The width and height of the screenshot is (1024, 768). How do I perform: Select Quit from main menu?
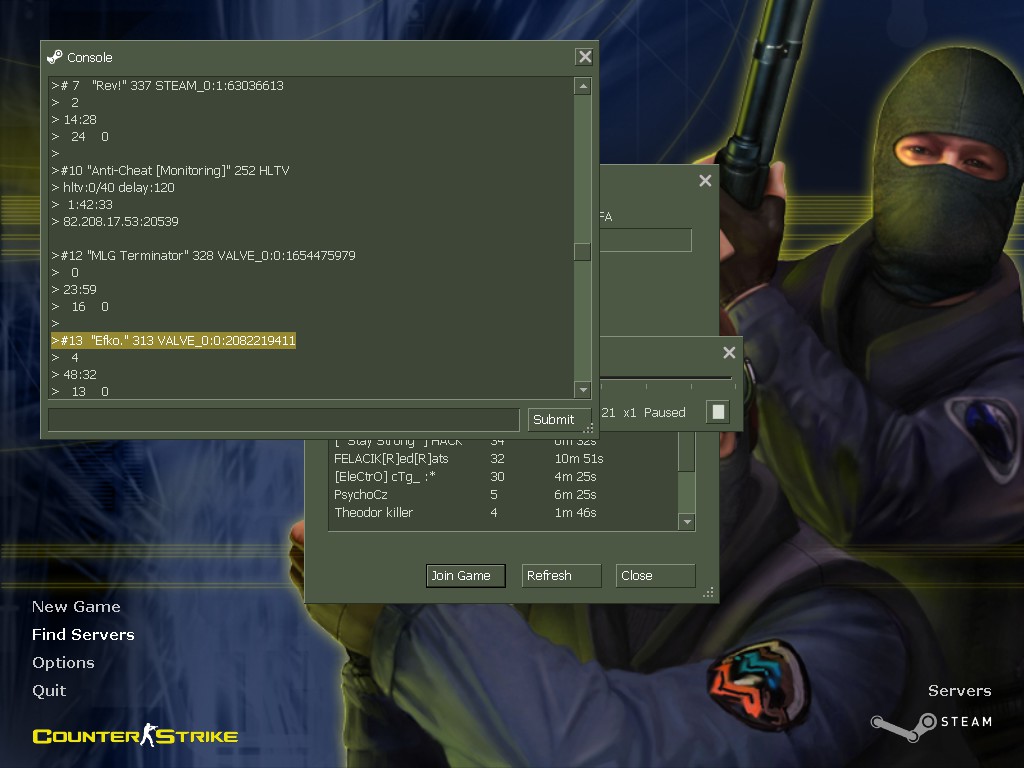(50, 690)
